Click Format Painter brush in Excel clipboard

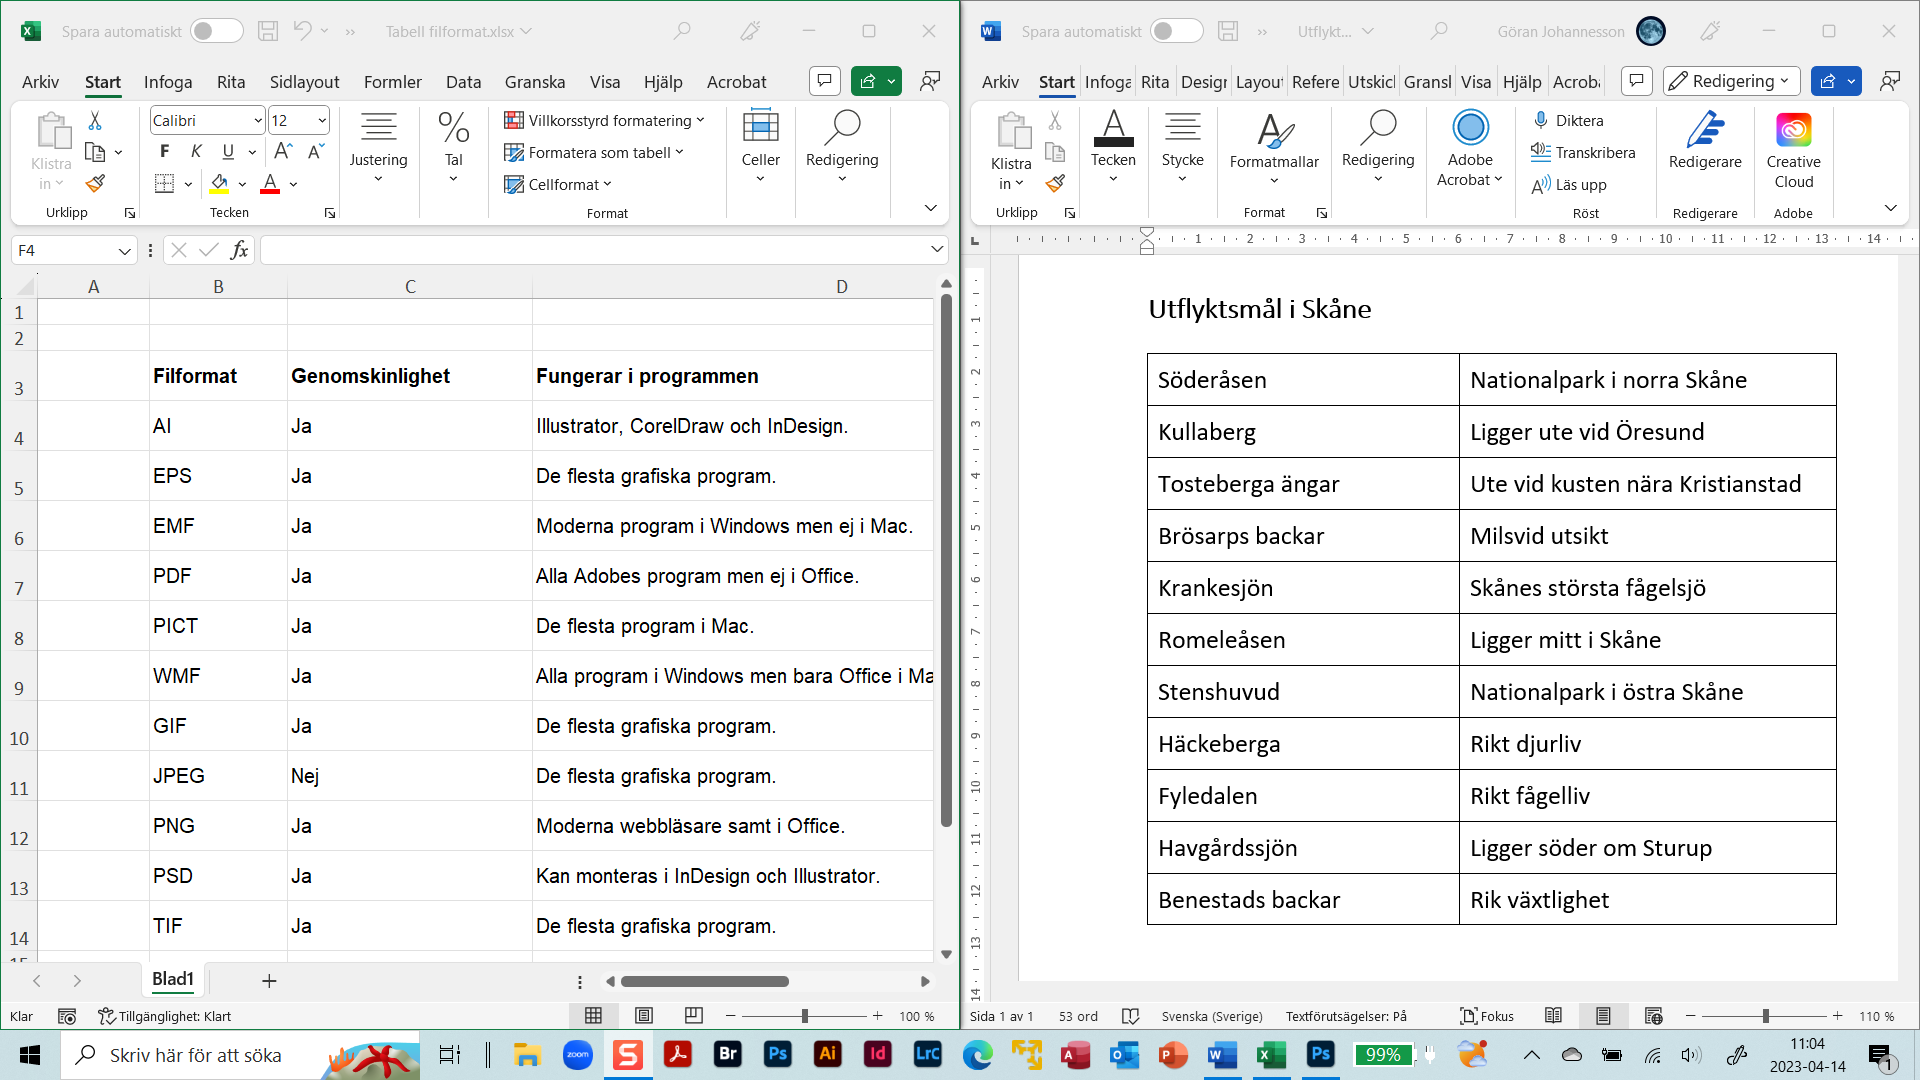click(x=95, y=184)
